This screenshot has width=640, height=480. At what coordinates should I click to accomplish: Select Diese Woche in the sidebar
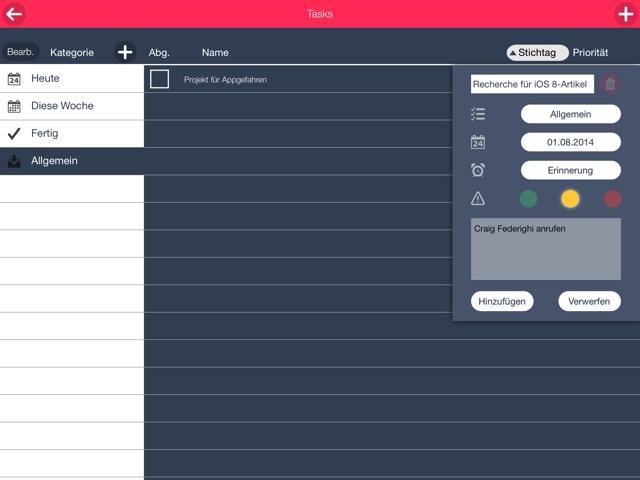pyautogui.click(x=72, y=105)
